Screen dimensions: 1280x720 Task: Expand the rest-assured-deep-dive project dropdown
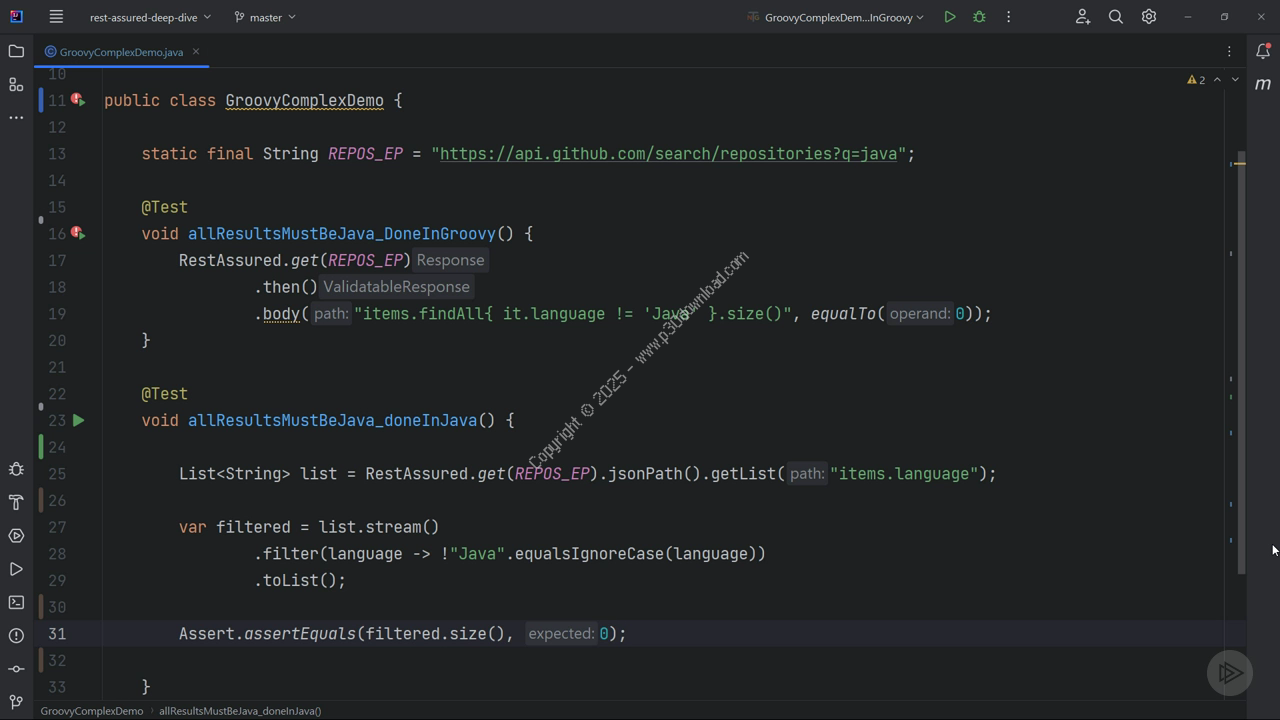point(150,17)
